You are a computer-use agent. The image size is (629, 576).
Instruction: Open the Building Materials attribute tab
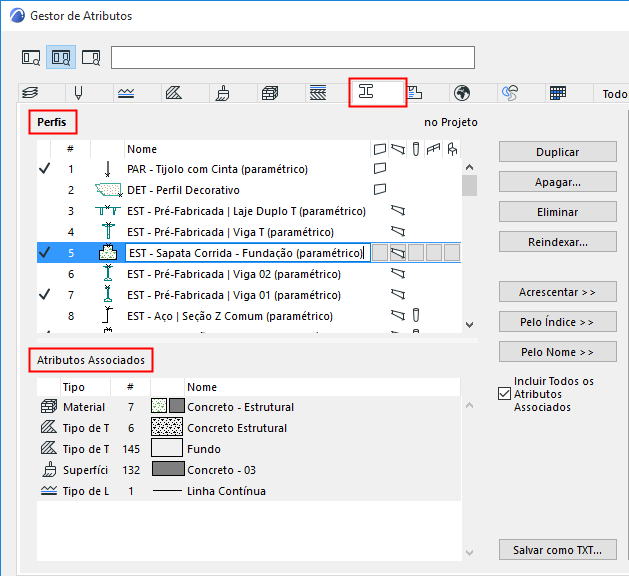point(270,93)
